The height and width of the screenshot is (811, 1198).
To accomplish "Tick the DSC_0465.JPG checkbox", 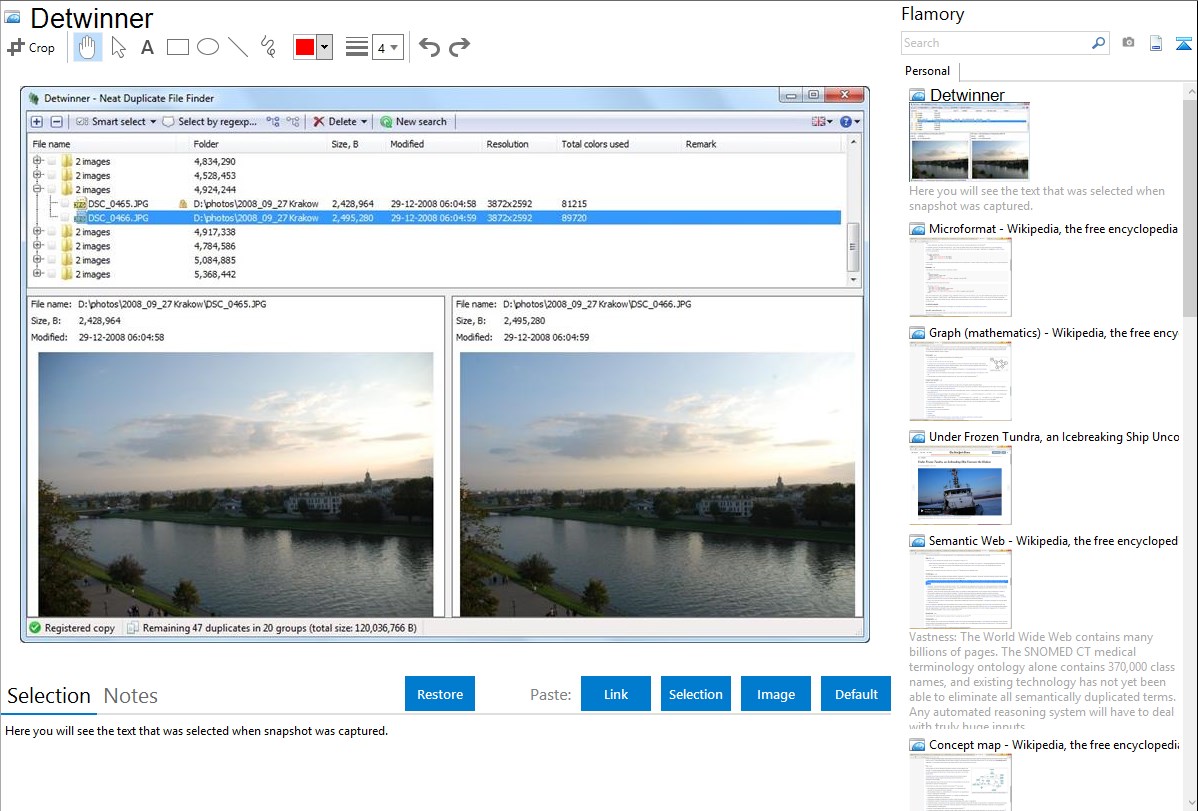I will (x=65, y=203).
